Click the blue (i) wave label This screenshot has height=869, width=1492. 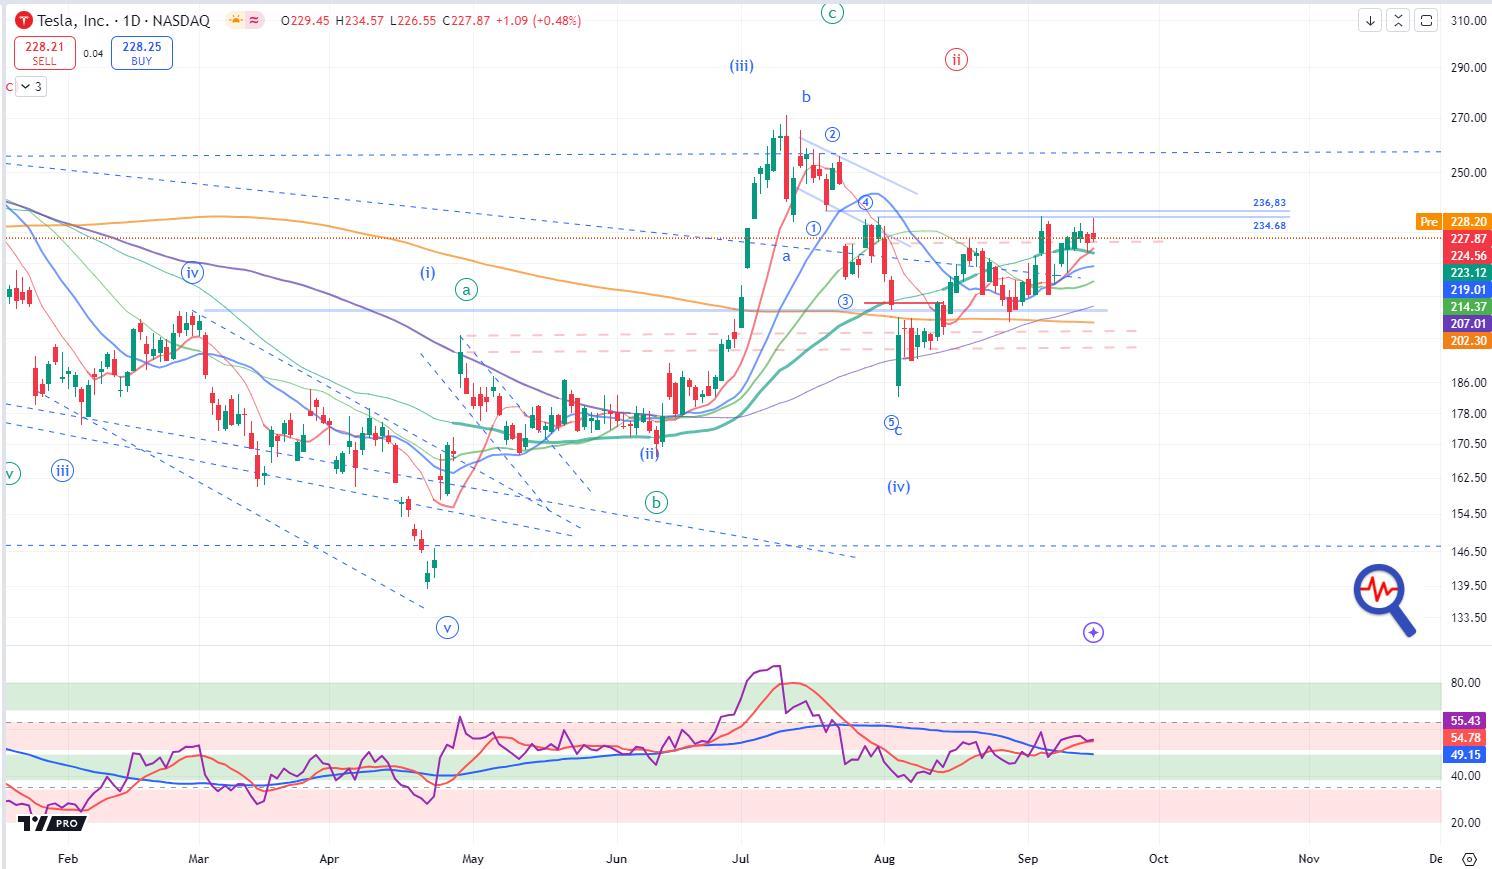click(x=427, y=272)
